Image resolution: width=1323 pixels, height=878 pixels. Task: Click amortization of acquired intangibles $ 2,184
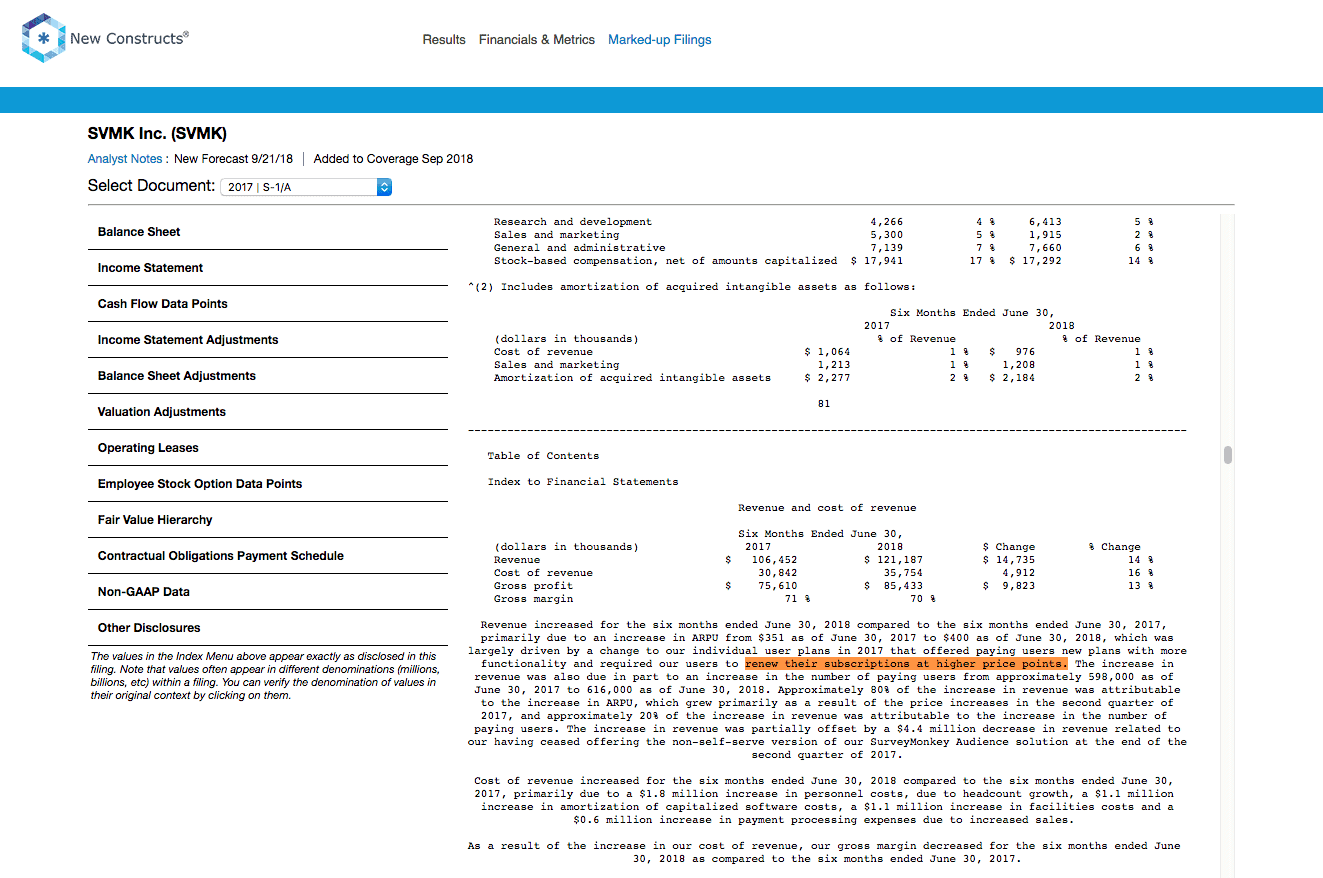[x=1012, y=378]
